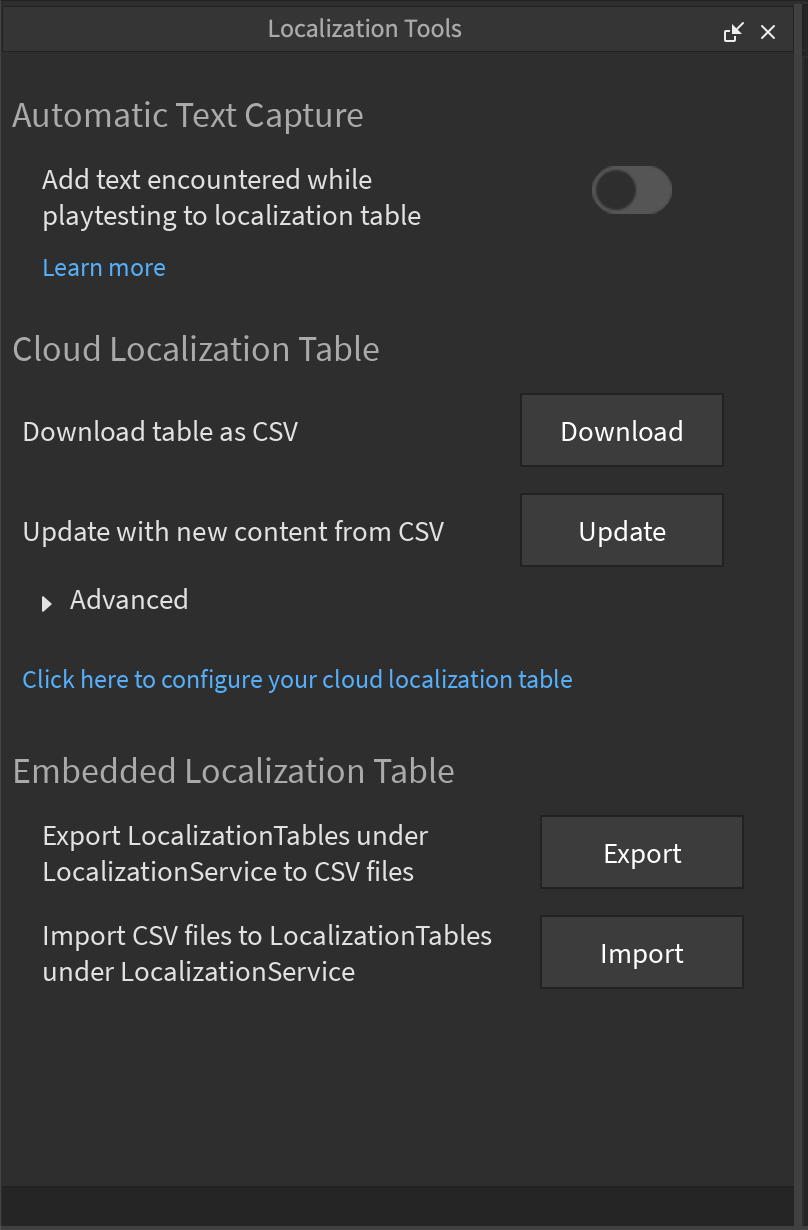Select the Embedded Localization Table heading

tap(234, 772)
